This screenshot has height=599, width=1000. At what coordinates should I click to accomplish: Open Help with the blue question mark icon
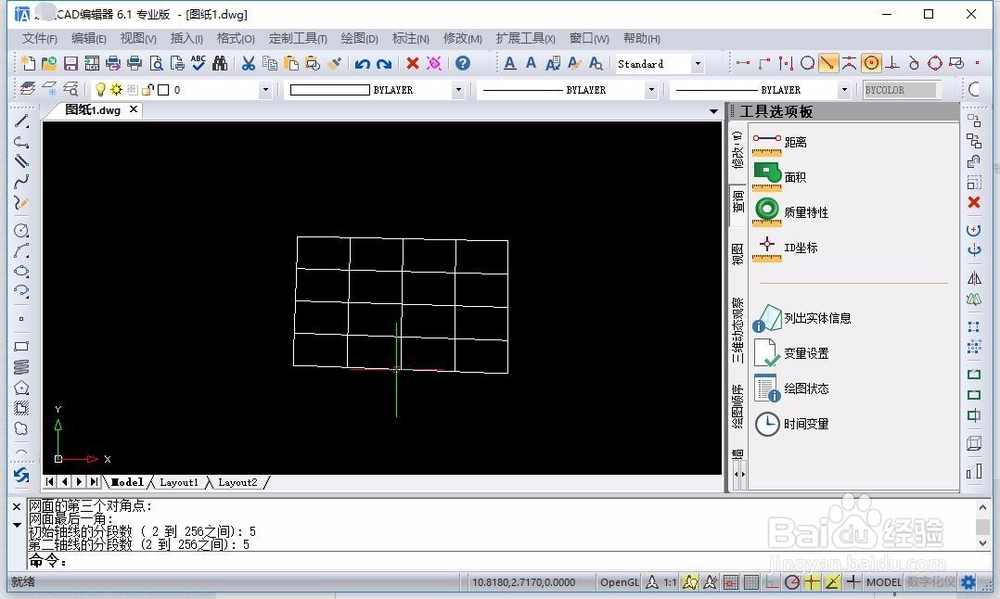[463, 63]
